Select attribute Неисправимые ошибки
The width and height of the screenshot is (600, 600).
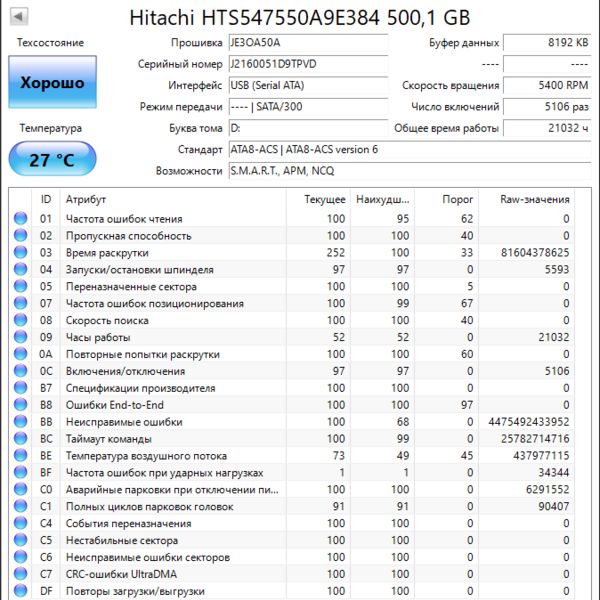pyautogui.click(x=124, y=422)
